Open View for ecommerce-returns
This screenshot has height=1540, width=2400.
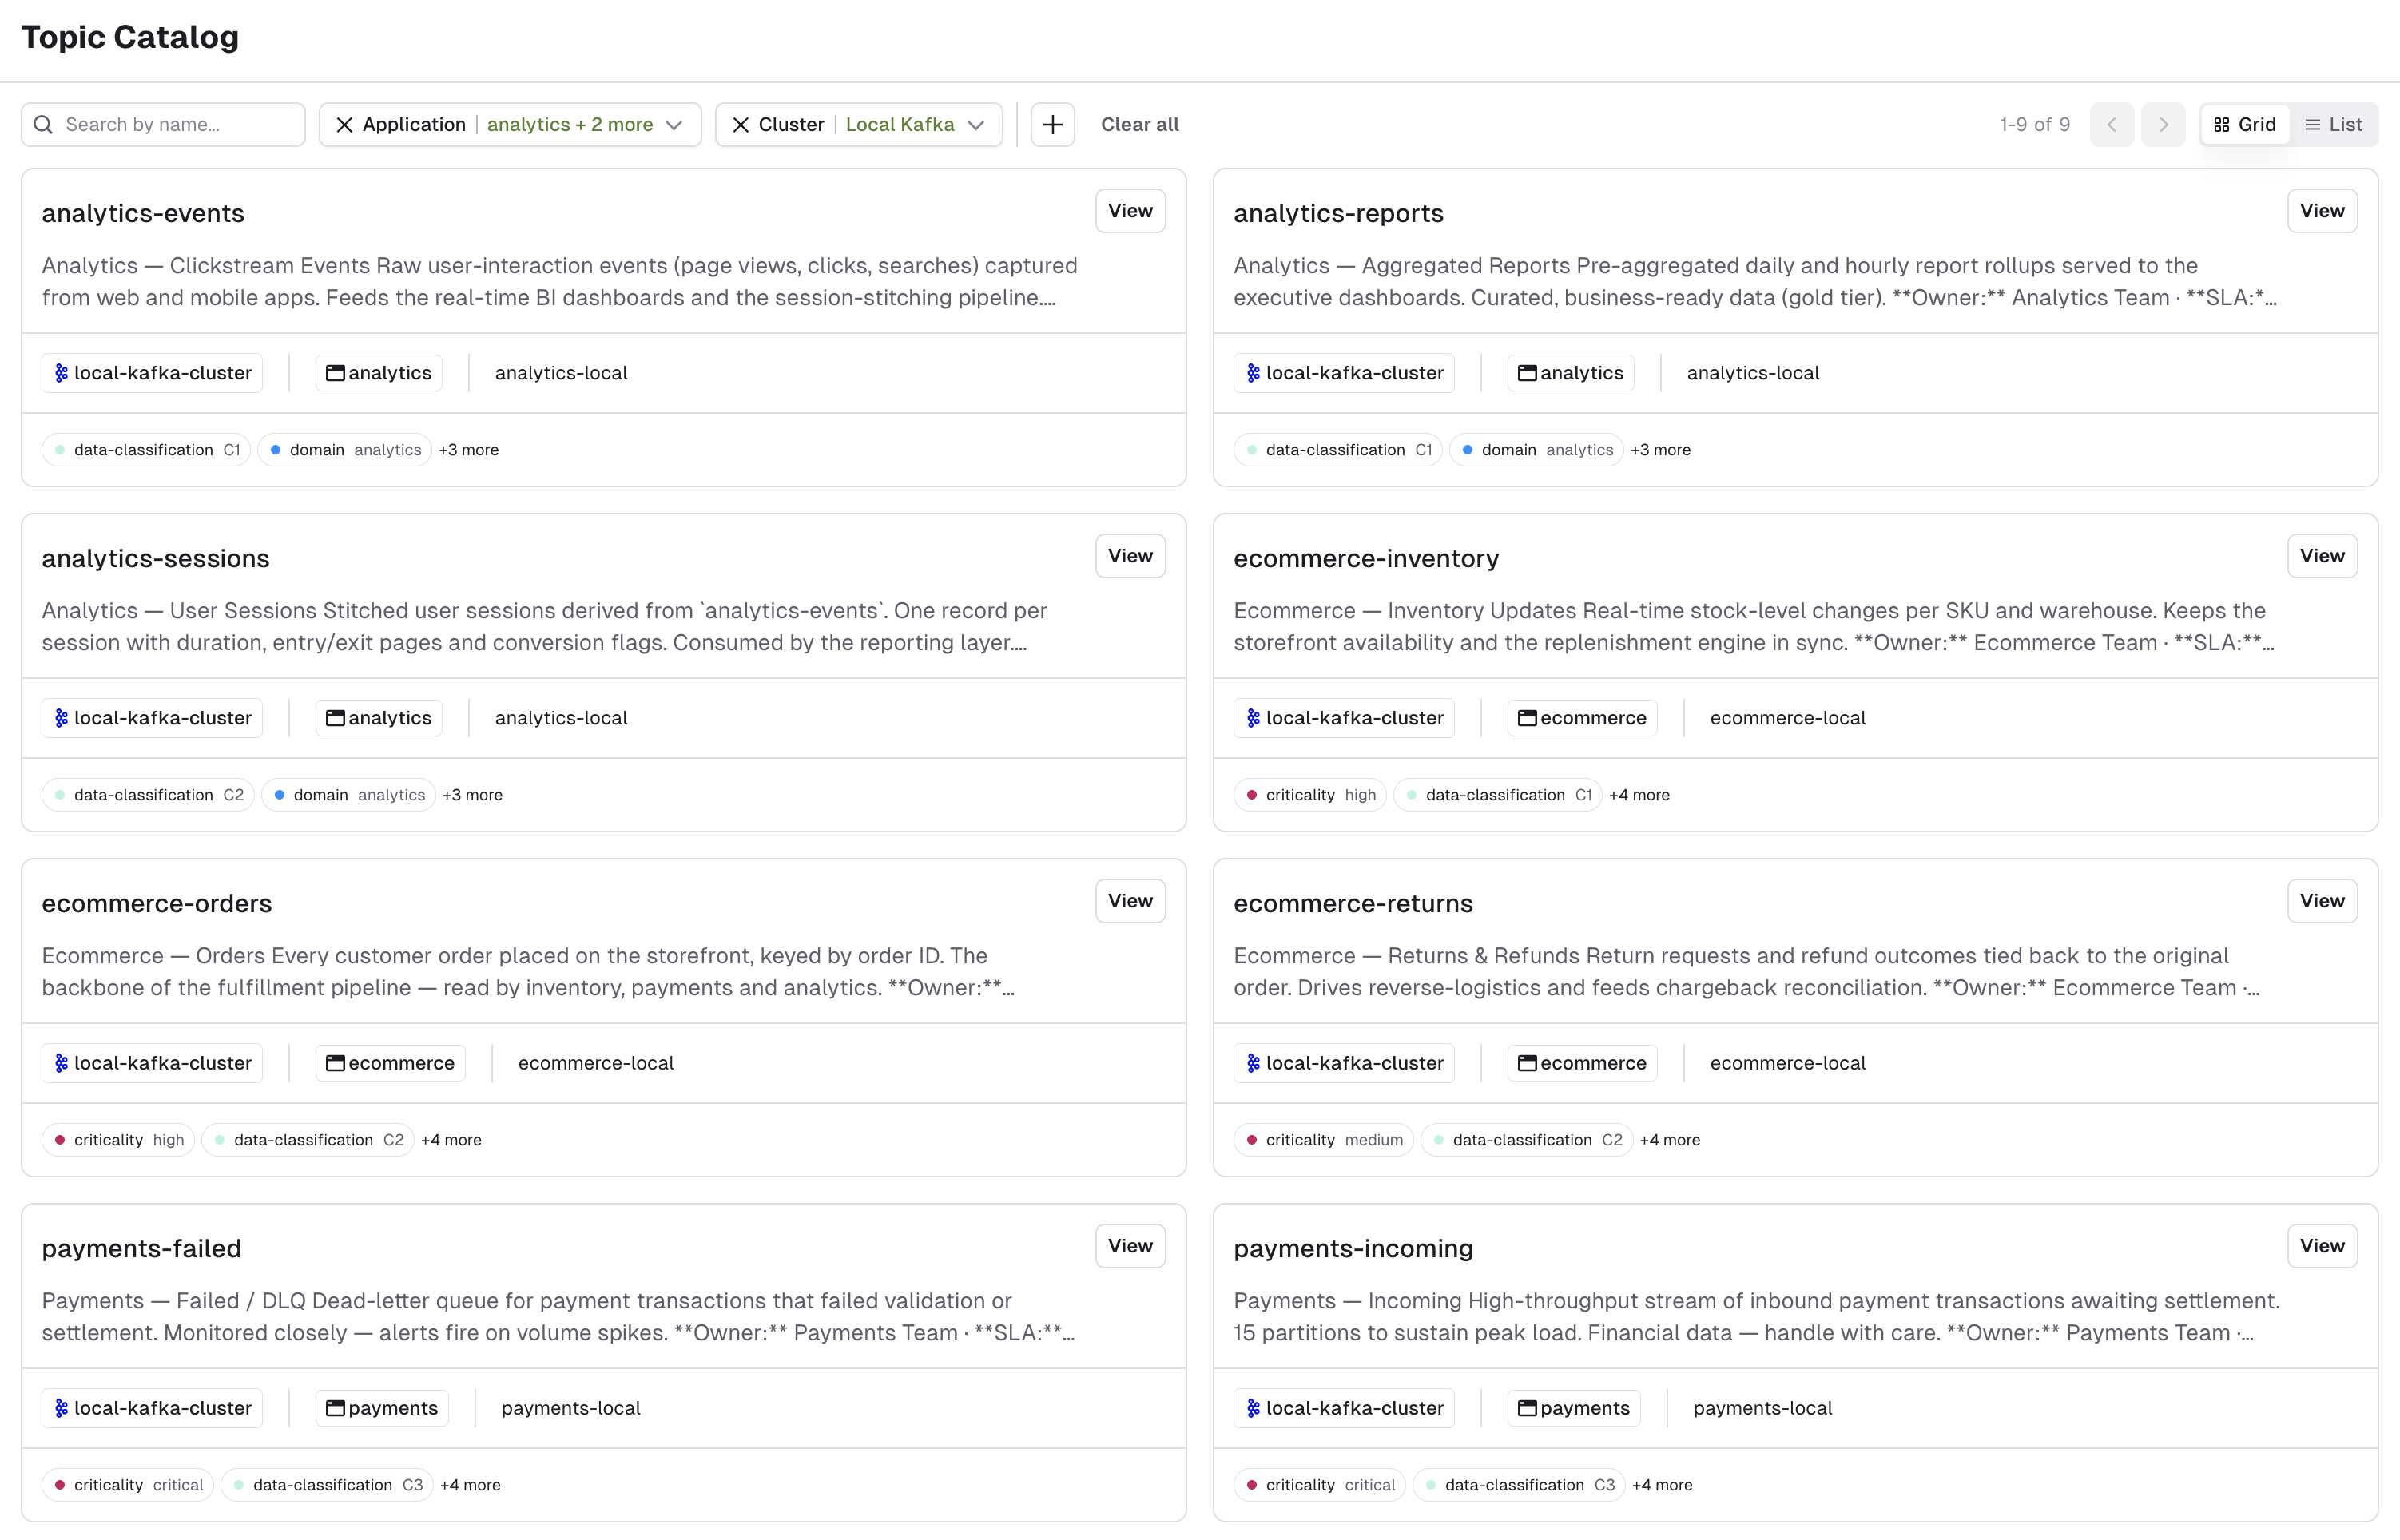[x=2322, y=901]
